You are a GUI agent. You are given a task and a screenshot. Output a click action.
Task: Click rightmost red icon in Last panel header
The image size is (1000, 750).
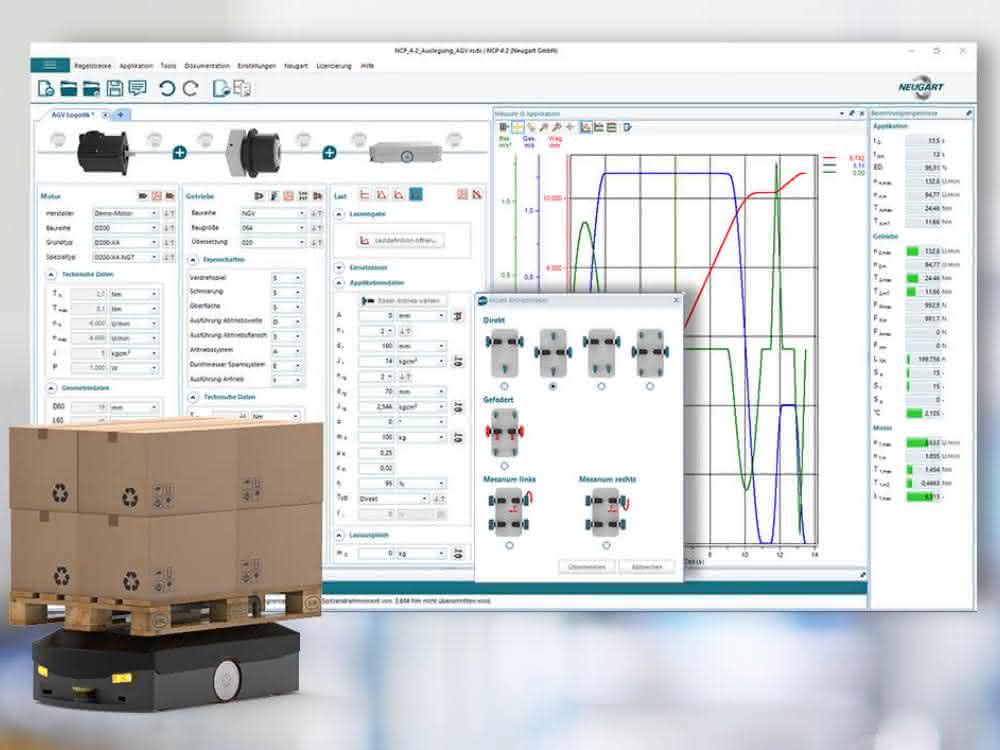(x=477, y=195)
